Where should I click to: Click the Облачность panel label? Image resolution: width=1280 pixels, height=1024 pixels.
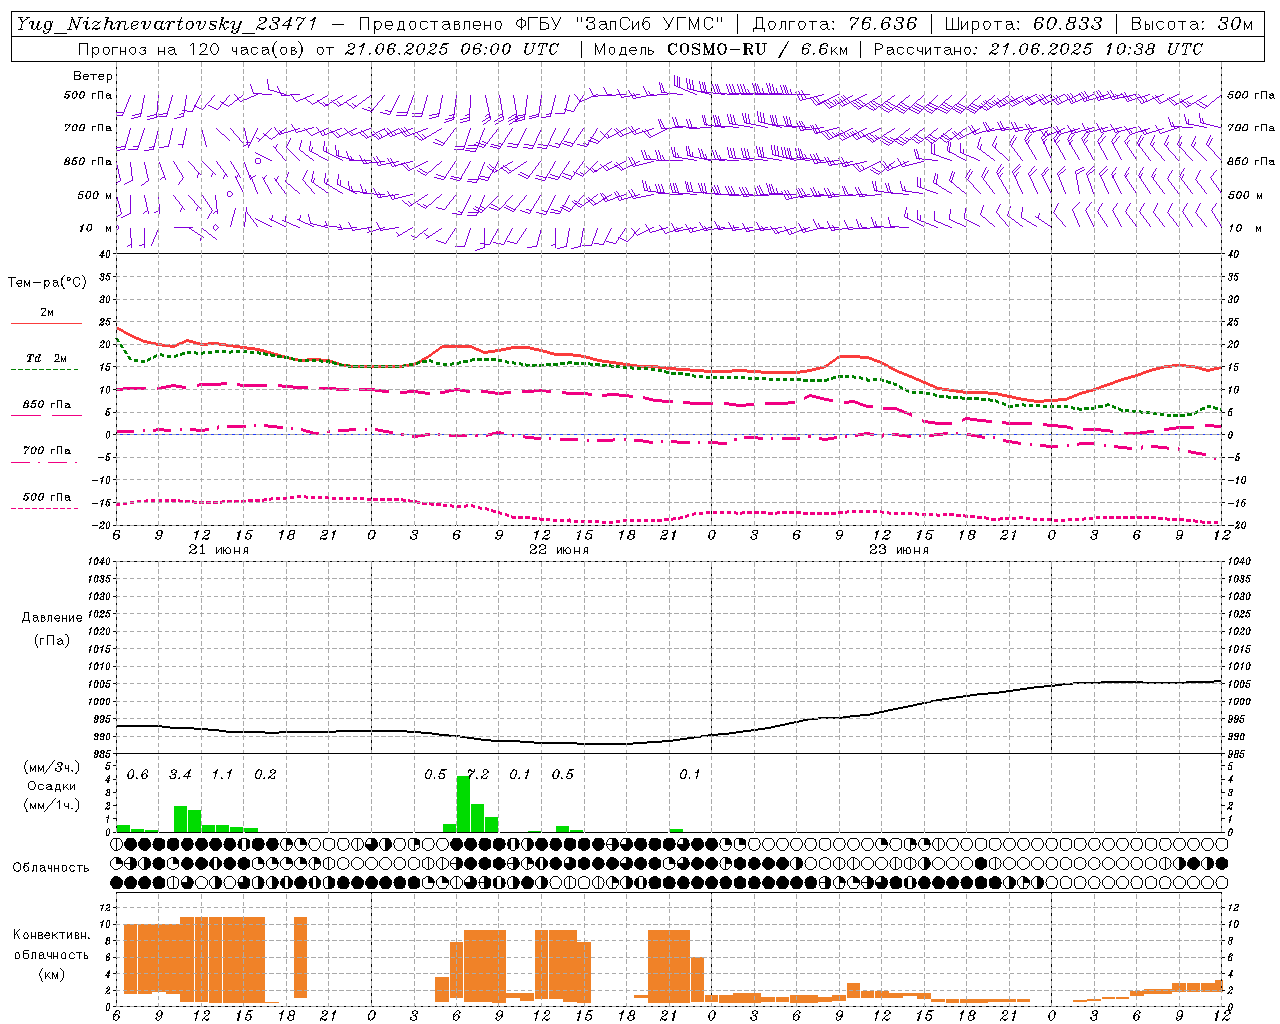(x=51, y=867)
